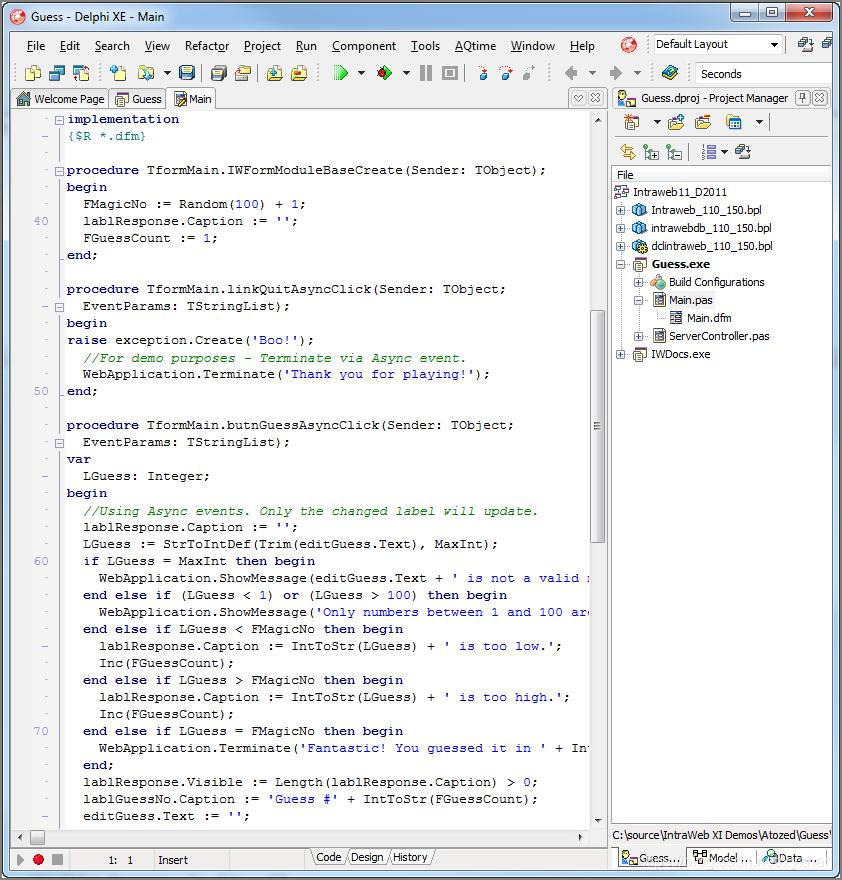
Task: Switch to the History view tab
Action: [x=410, y=858]
